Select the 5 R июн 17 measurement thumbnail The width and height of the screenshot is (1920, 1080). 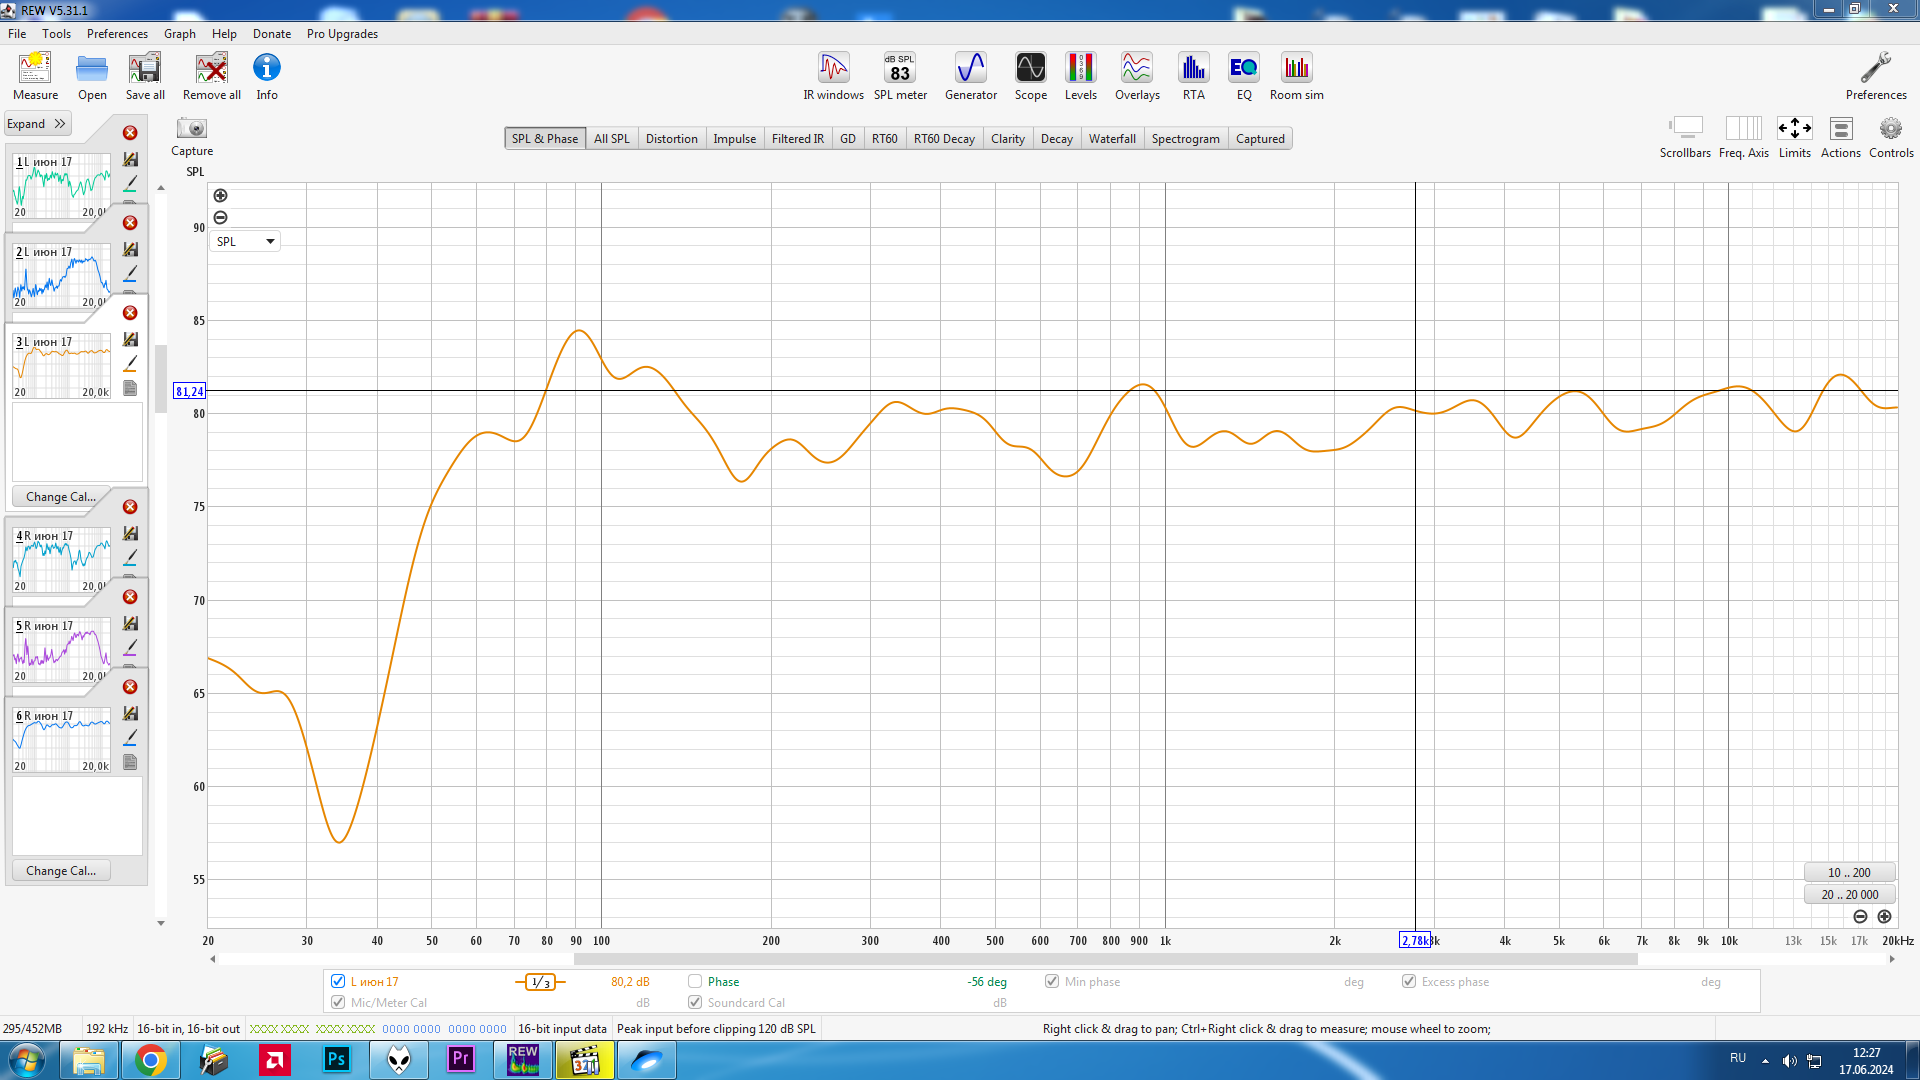[61, 651]
